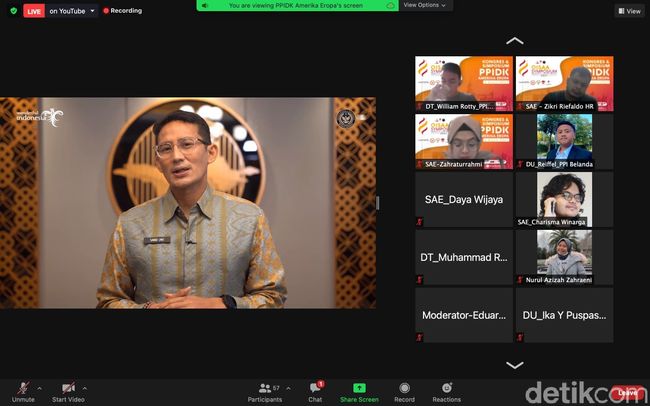Click the Unmute microphone icon
Image resolution: width=650 pixels, height=406 pixels.
pos(22,388)
